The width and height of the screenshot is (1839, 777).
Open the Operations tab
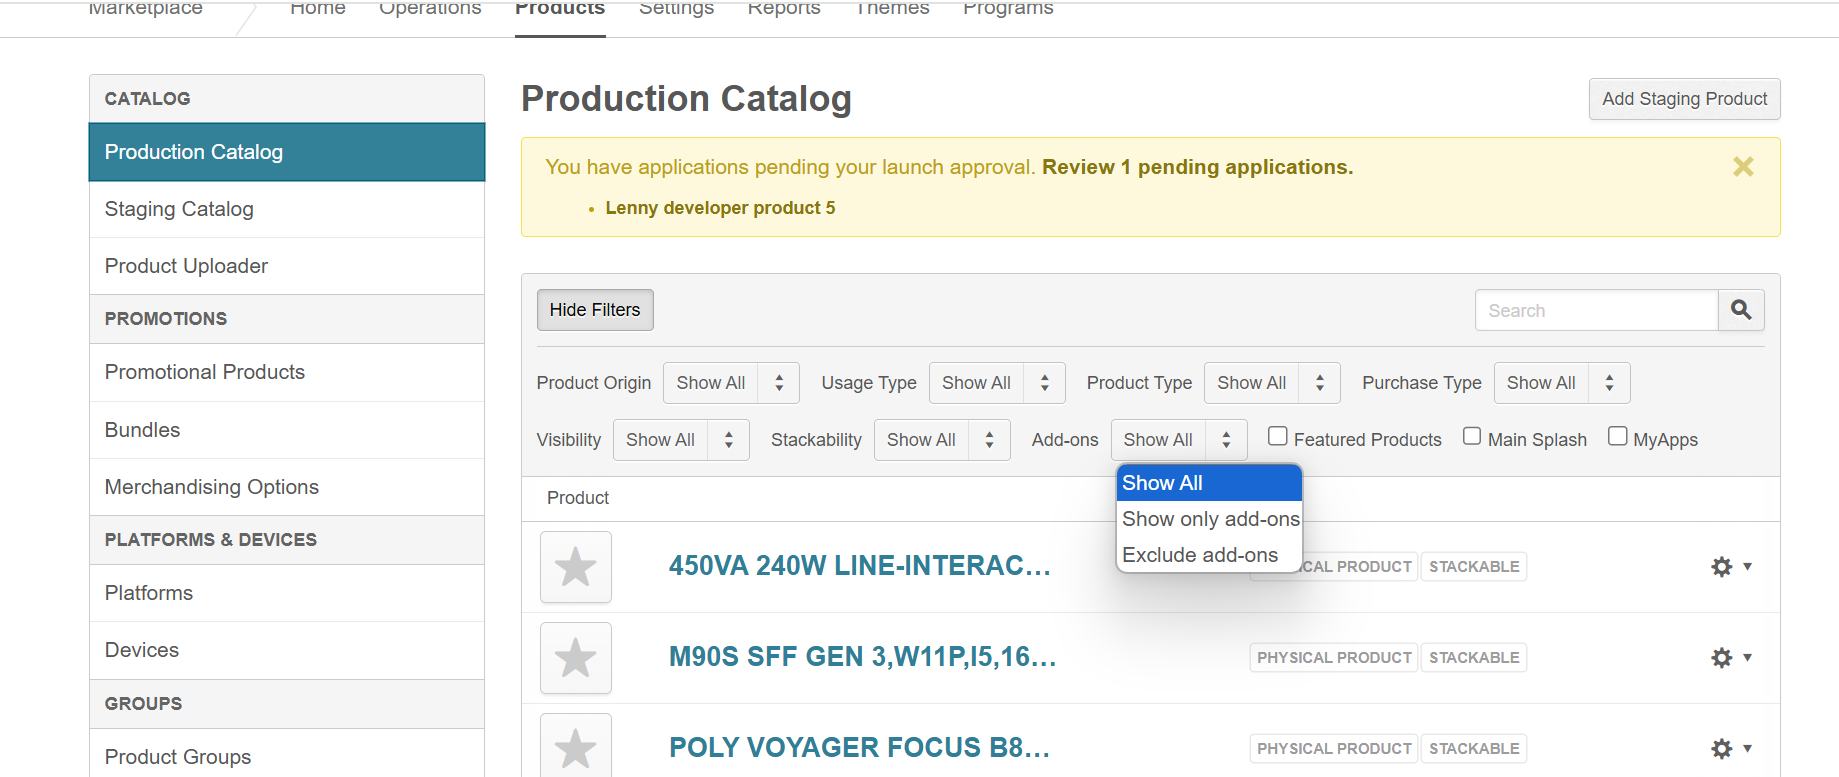[430, 9]
